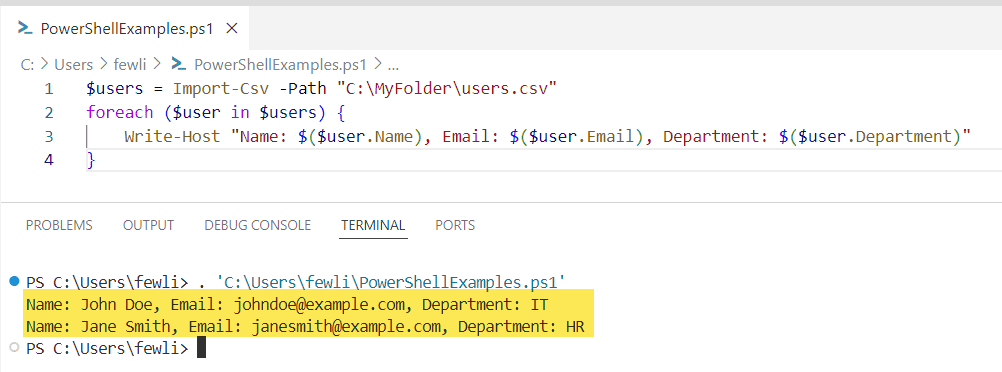Click the John Doe output line
Screen dimensions: 1002x372
288,304
